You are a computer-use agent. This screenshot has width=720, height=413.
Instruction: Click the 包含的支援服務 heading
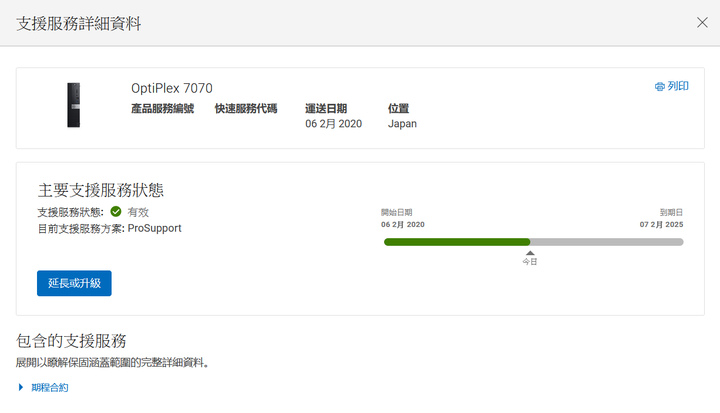71,341
